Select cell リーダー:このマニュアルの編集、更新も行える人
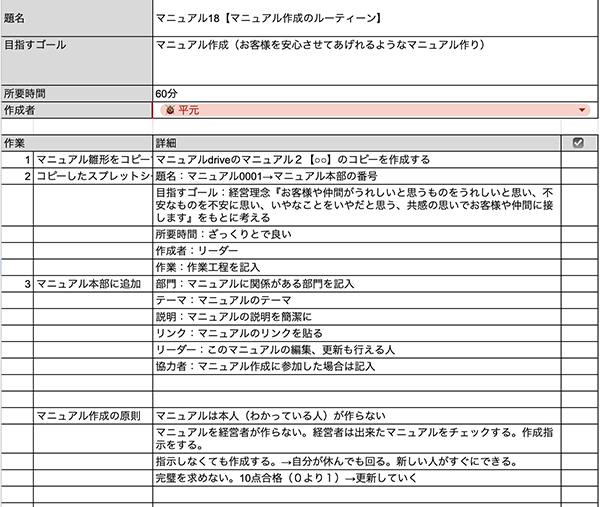This screenshot has width=600, height=507. pos(357,350)
